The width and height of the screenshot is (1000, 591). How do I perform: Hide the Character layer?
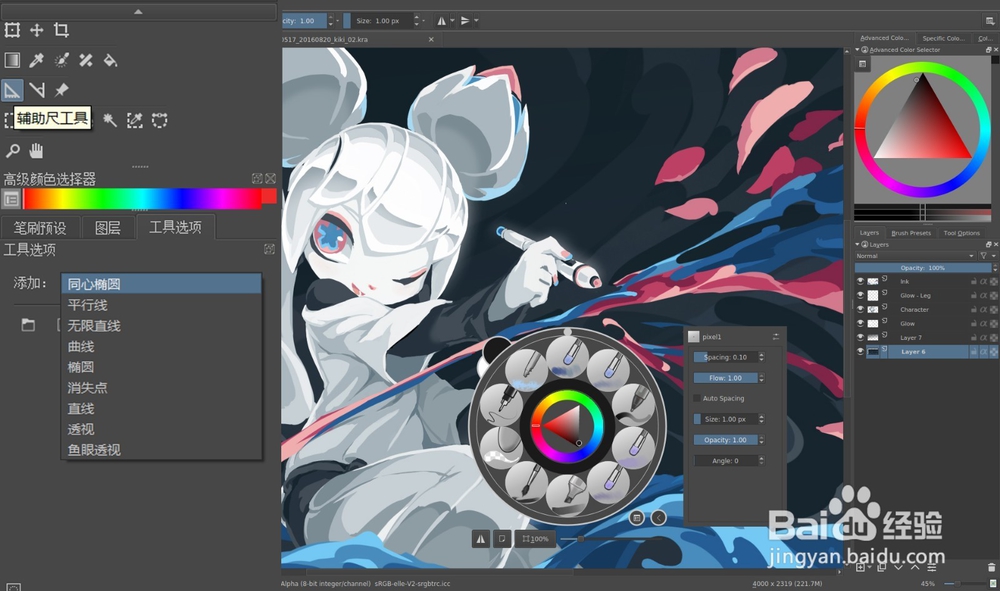860,309
